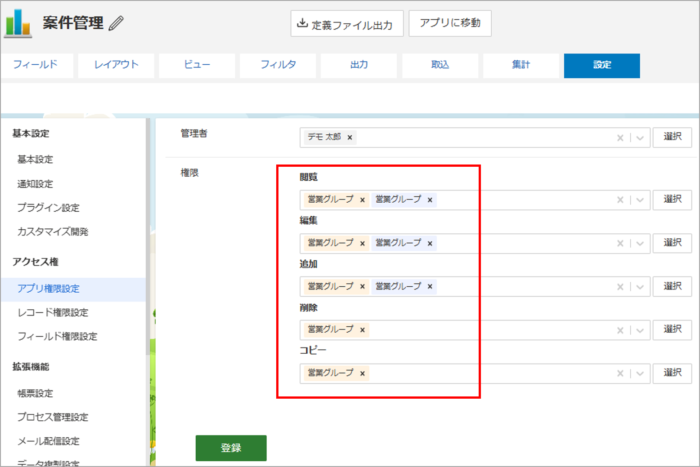Click the pencil edit icon beside 案件管理
Screen dimensions: 700x467
117,22
